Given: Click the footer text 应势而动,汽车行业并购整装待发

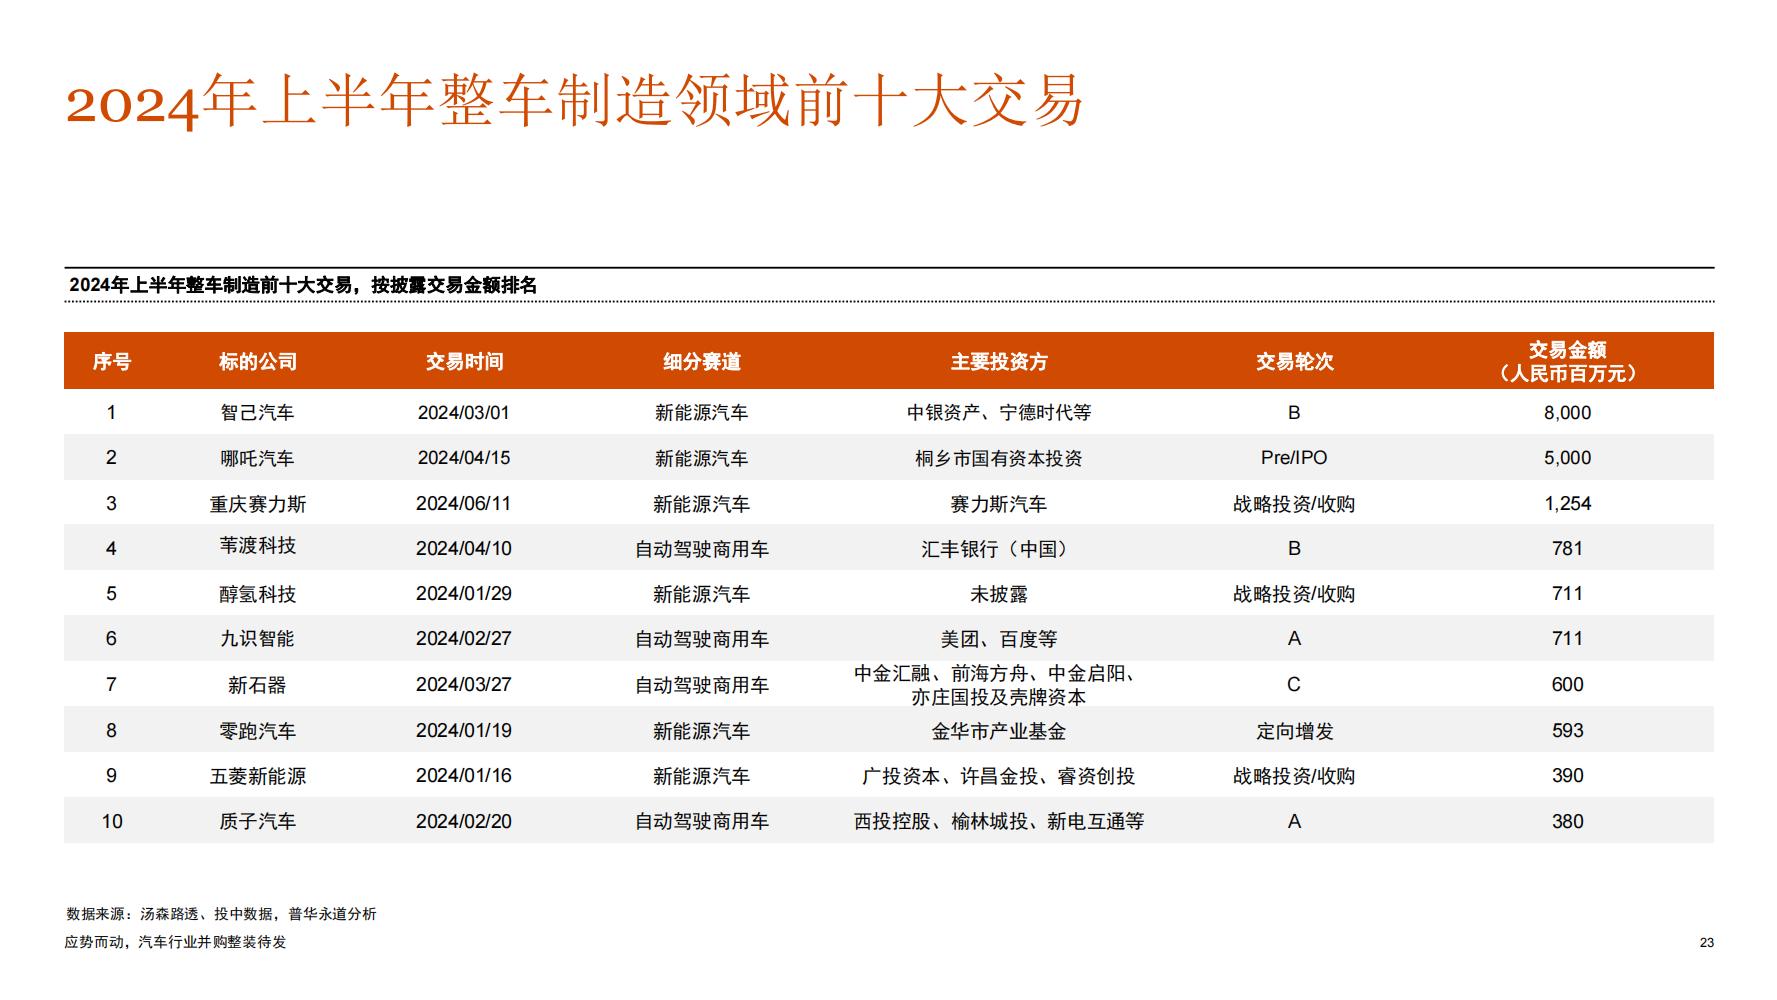Looking at the screenshot, I should (176, 942).
